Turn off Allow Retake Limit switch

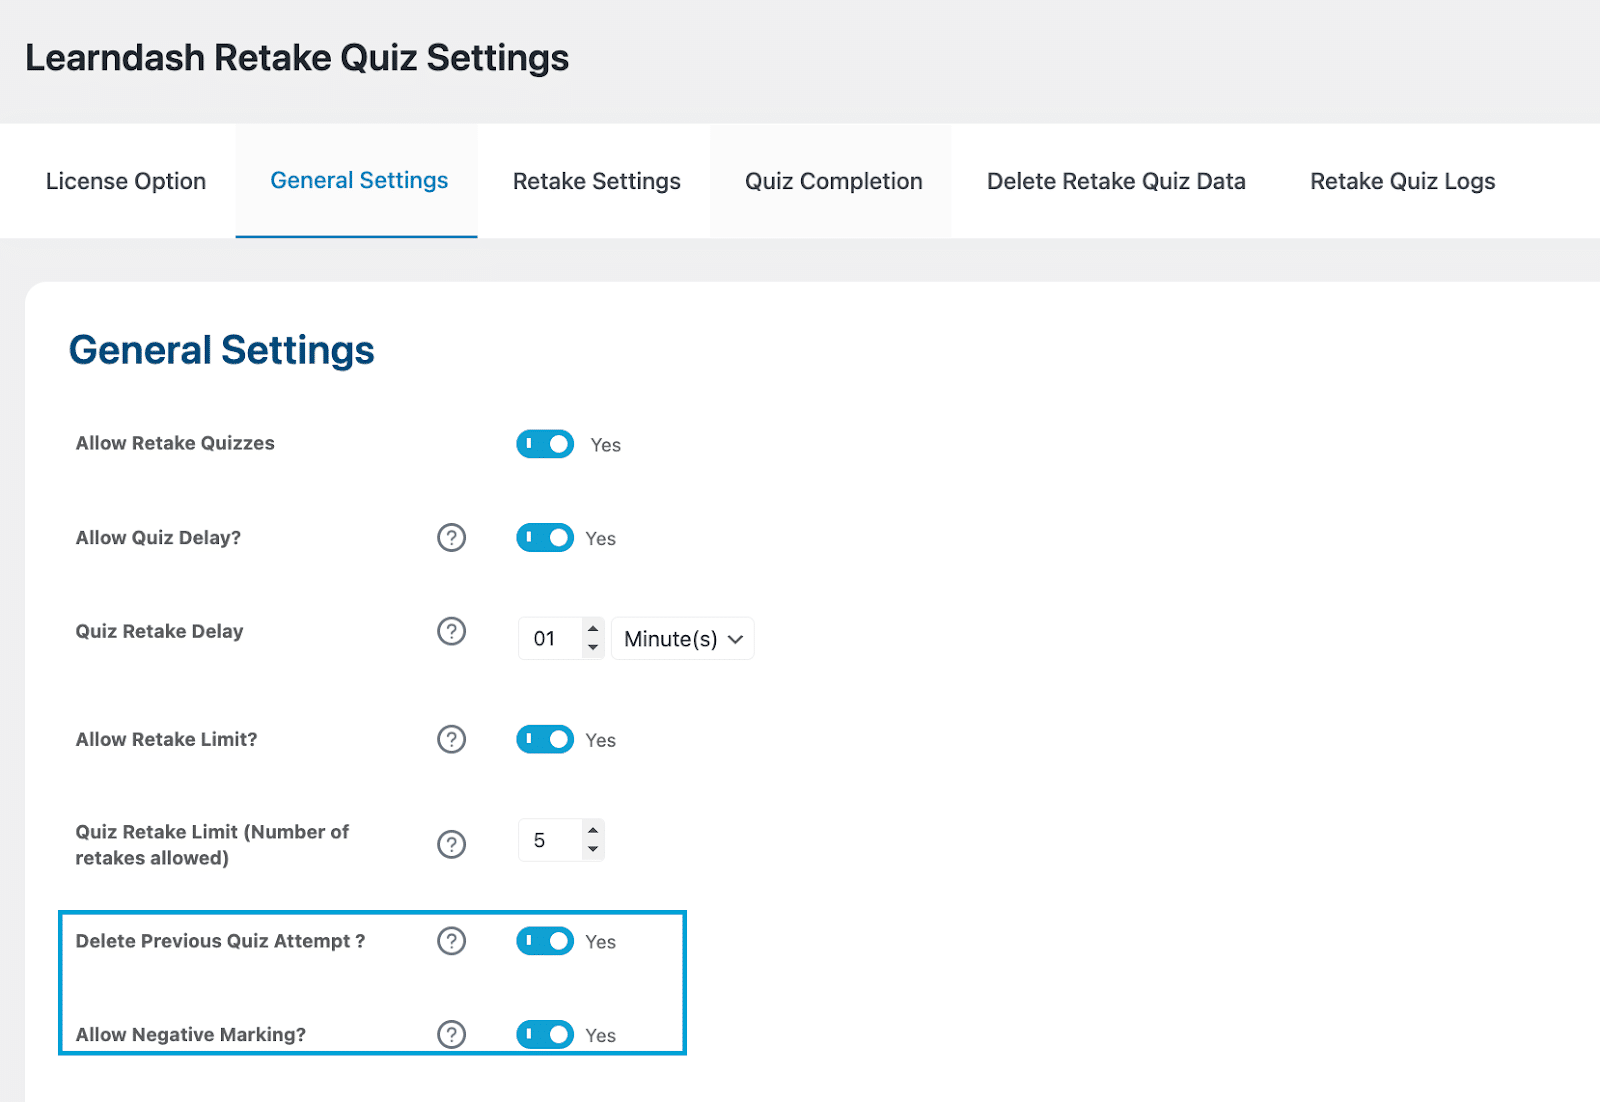point(545,740)
